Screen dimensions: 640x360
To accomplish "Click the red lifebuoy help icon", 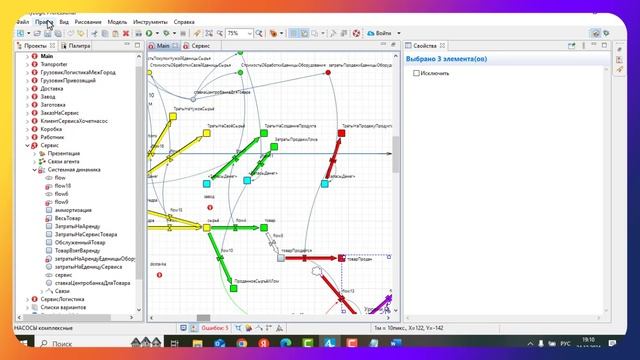I will click(356, 33).
